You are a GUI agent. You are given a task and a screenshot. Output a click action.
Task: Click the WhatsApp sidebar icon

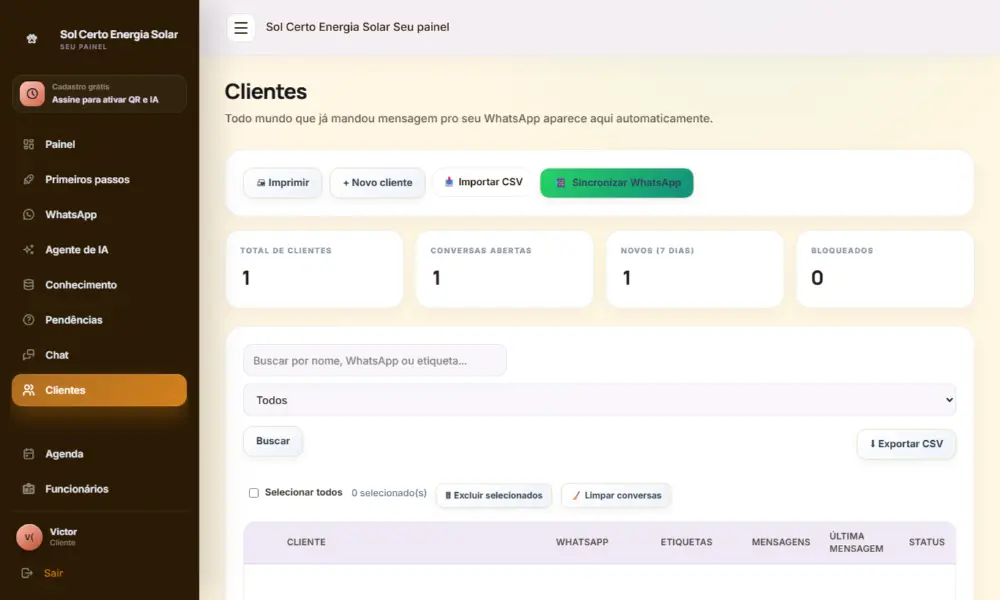[x=29, y=214]
